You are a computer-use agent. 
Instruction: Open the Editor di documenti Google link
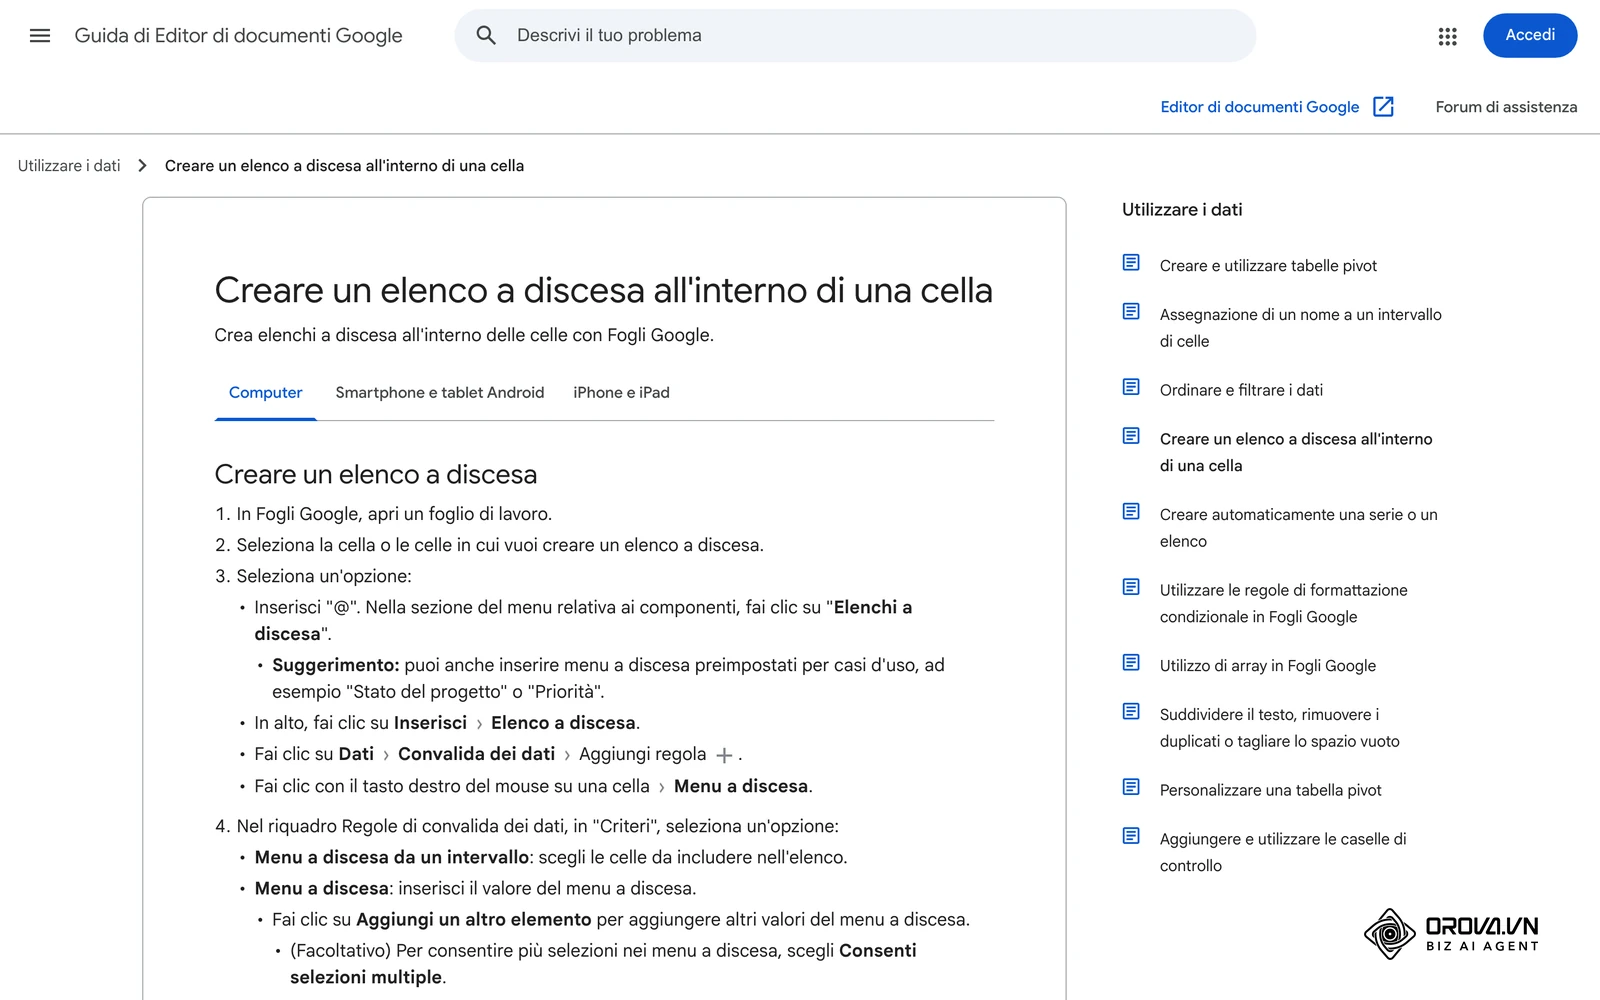coord(1259,107)
